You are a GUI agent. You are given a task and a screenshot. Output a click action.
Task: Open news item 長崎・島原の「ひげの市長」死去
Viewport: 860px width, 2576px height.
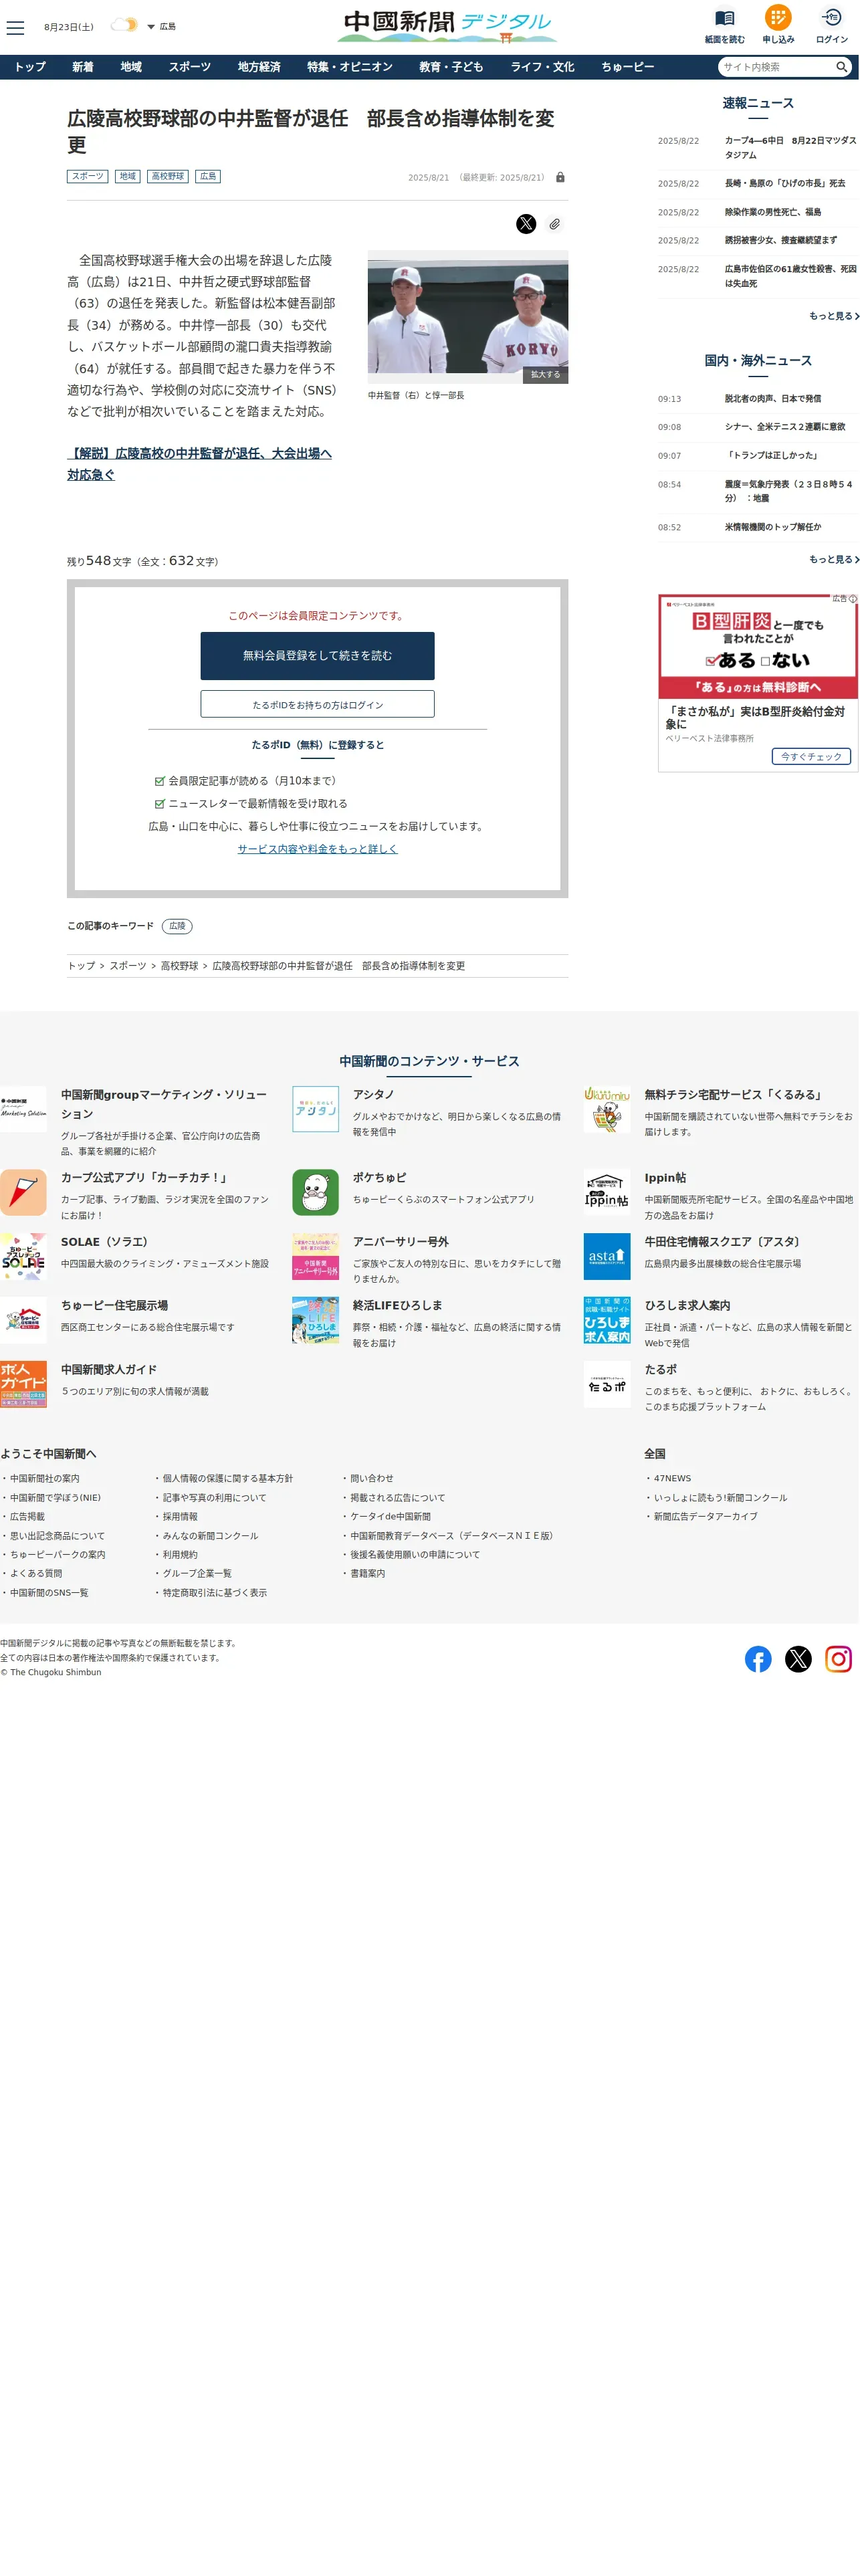[785, 184]
